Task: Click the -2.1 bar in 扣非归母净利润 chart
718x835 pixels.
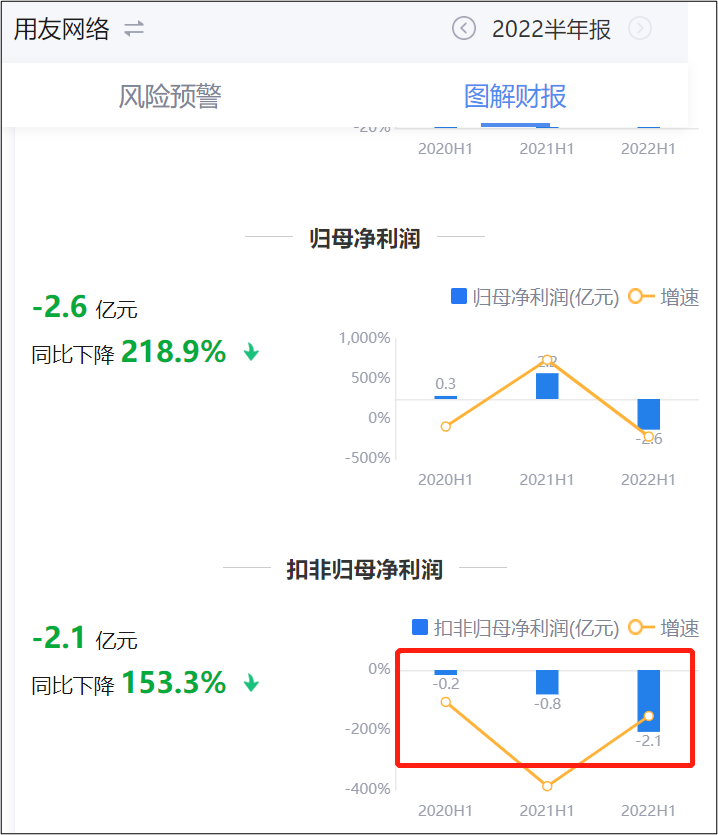Action: click(649, 701)
